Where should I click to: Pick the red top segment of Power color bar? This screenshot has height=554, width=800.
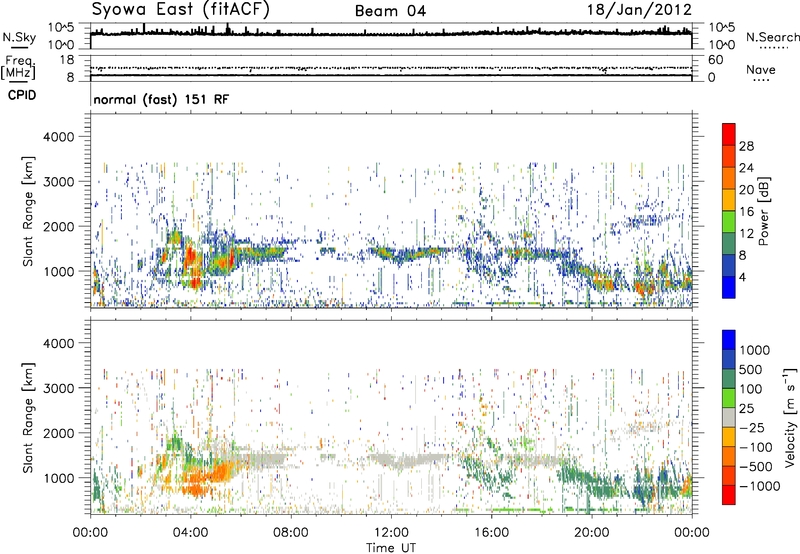click(x=729, y=135)
